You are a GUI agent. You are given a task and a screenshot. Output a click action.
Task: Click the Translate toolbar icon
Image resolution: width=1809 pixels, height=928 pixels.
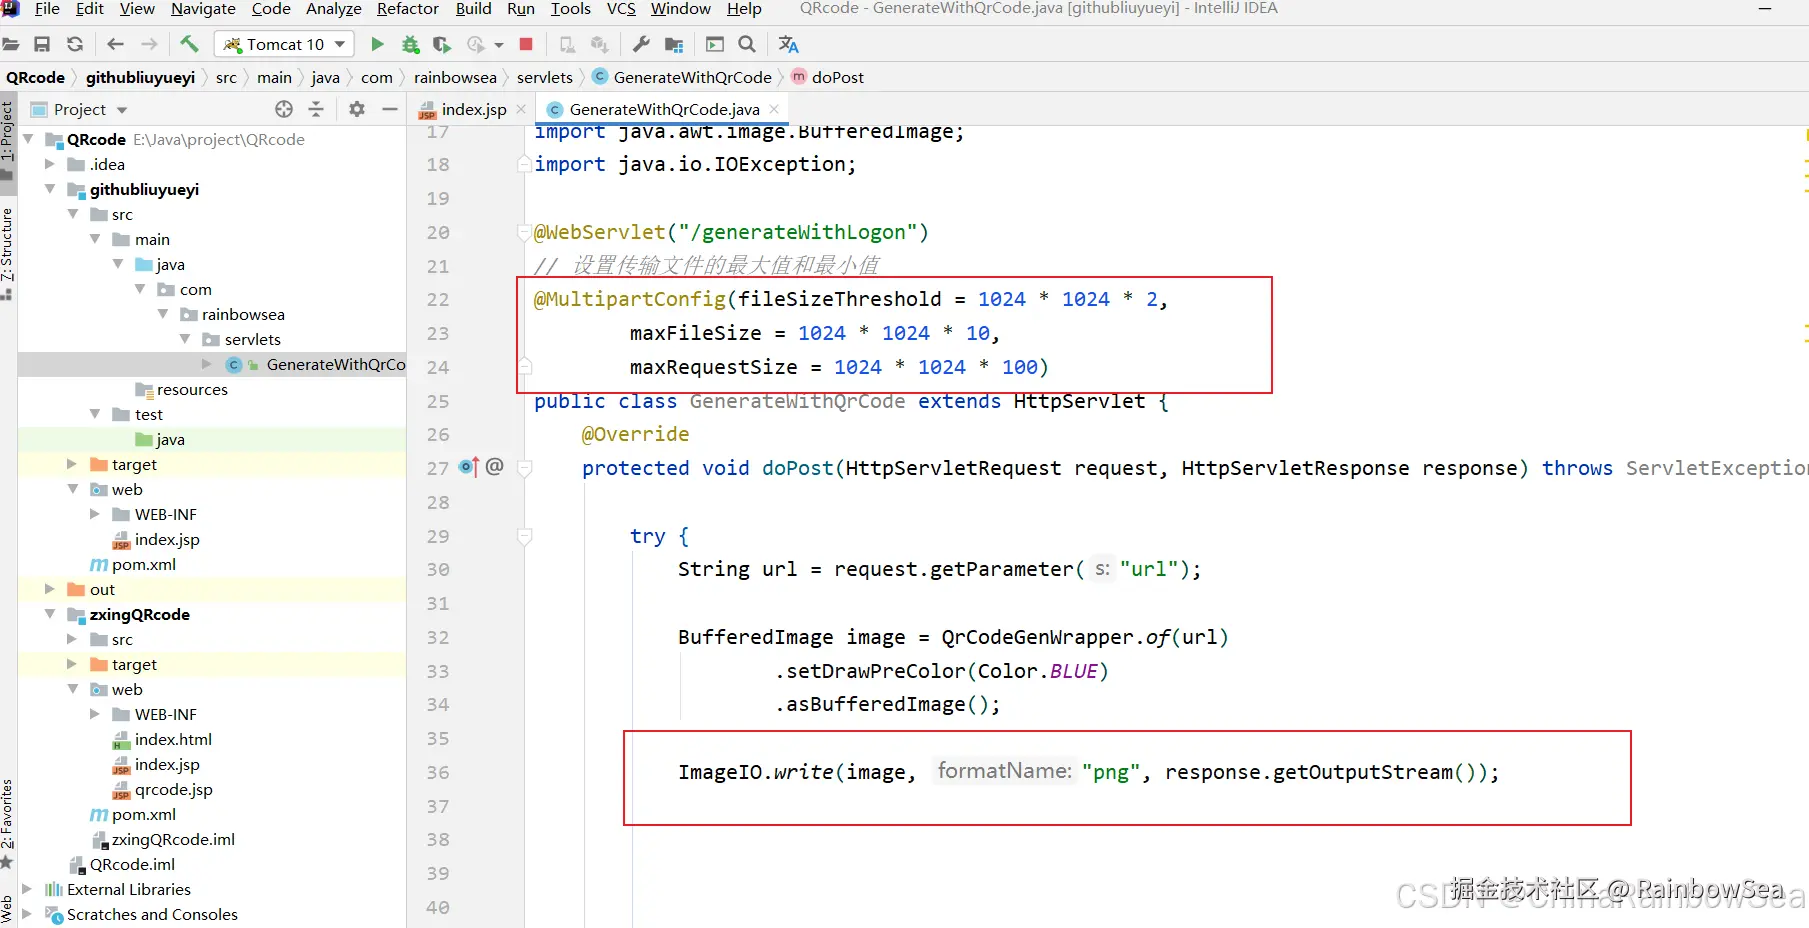coord(788,44)
